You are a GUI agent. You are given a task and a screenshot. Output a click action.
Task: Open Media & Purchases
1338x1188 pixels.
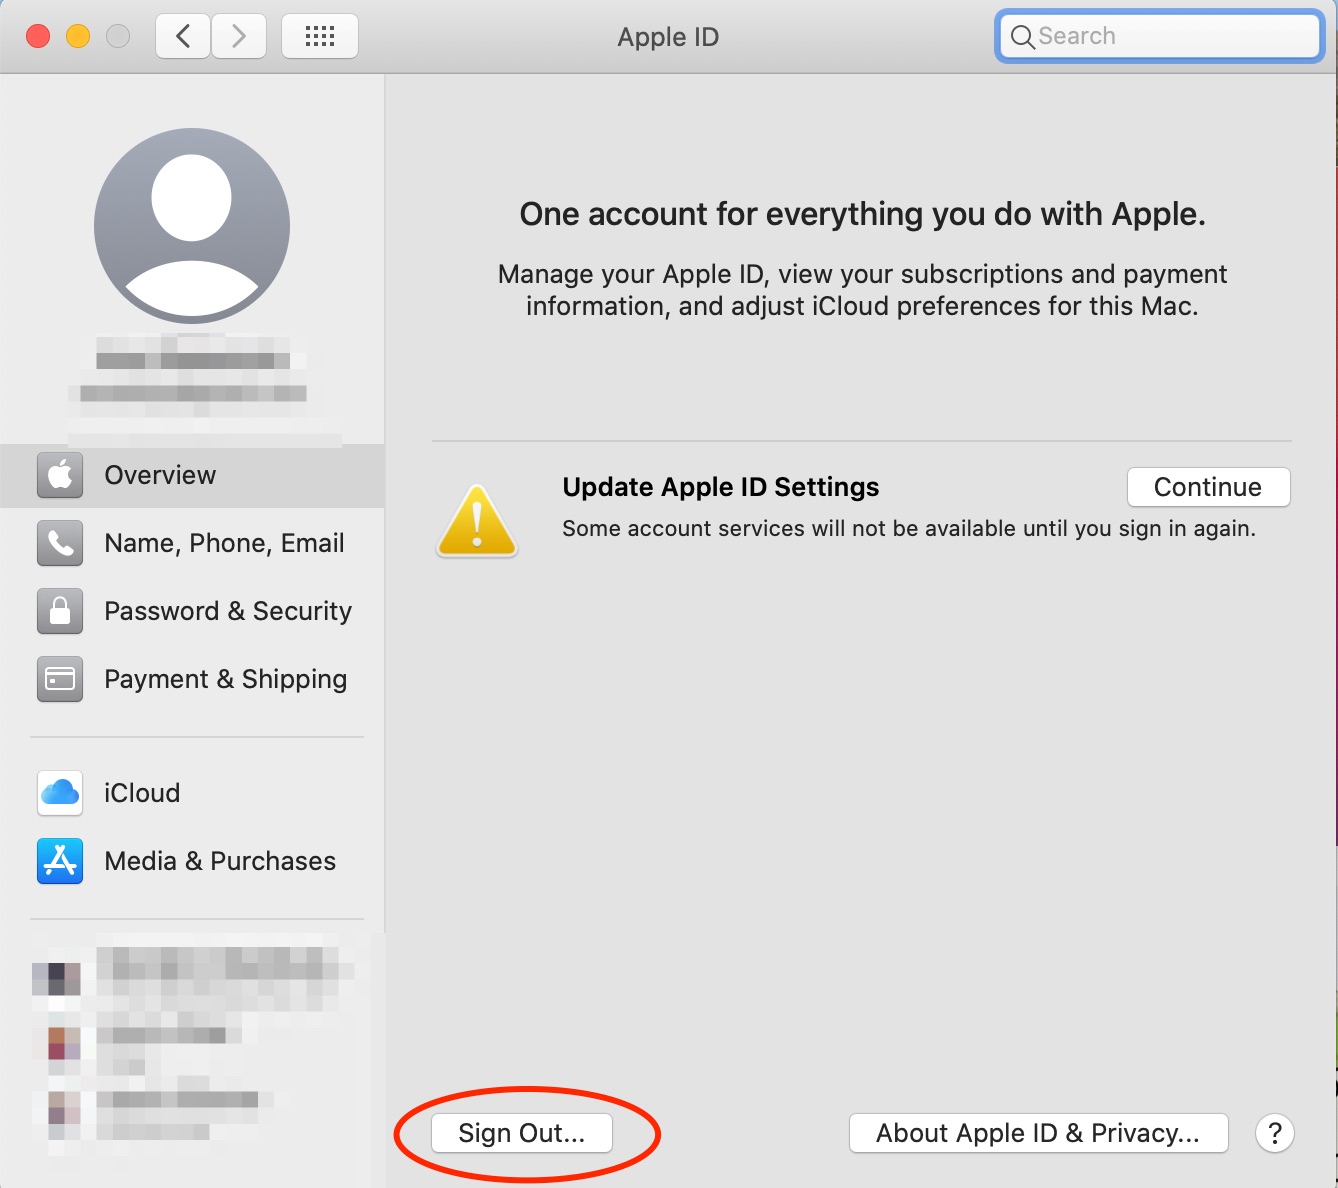tap(192, 861)
